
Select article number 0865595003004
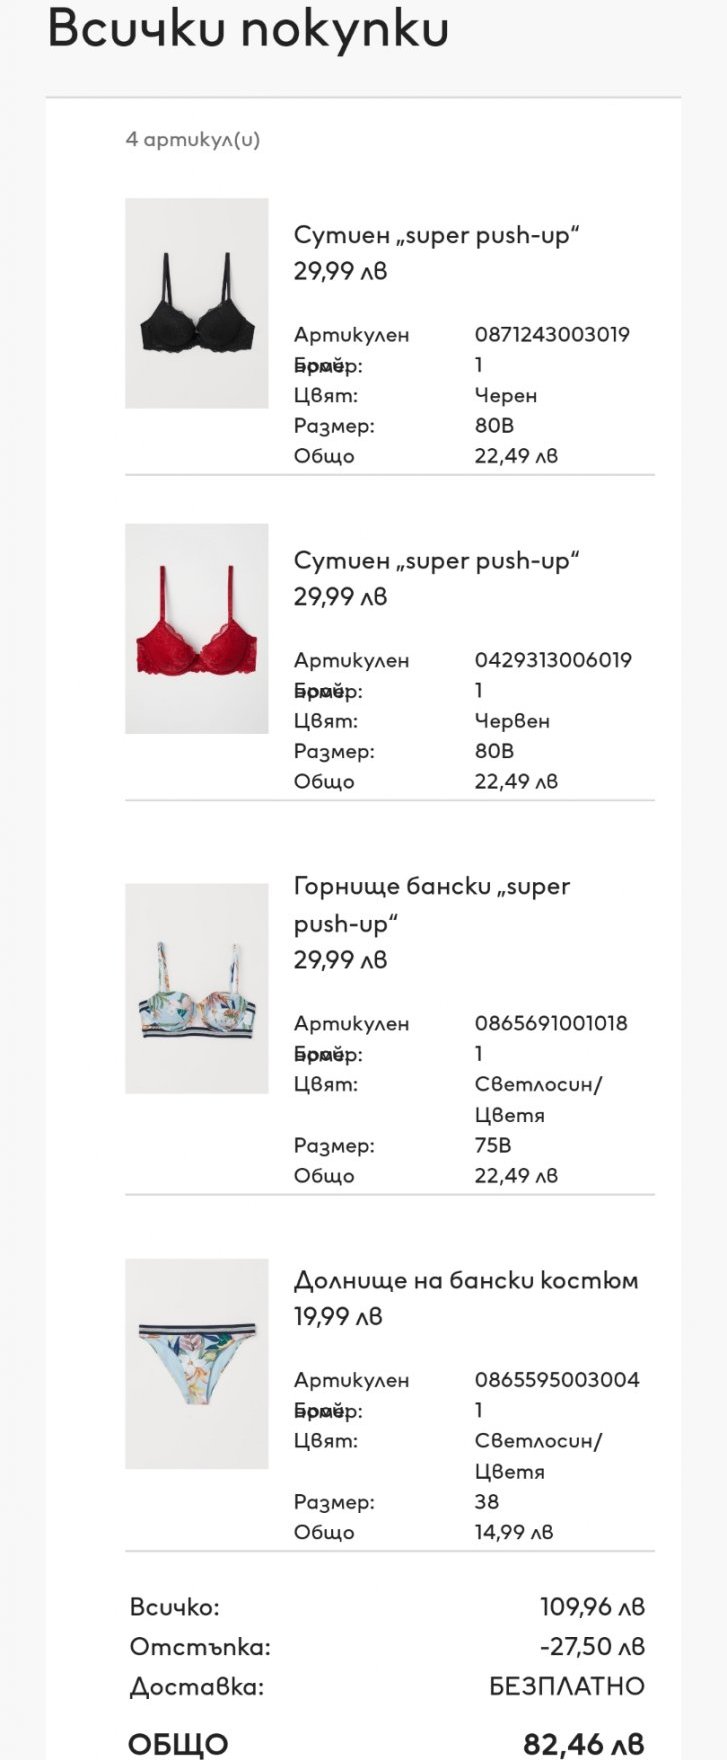tap(557, 1379)
